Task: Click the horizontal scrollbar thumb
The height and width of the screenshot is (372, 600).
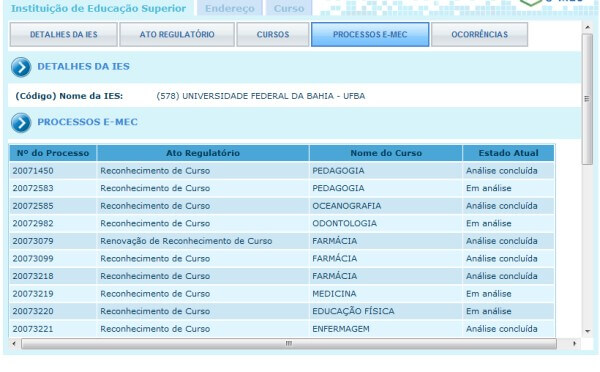Action: pyautogui.click(x=289, y=344)
